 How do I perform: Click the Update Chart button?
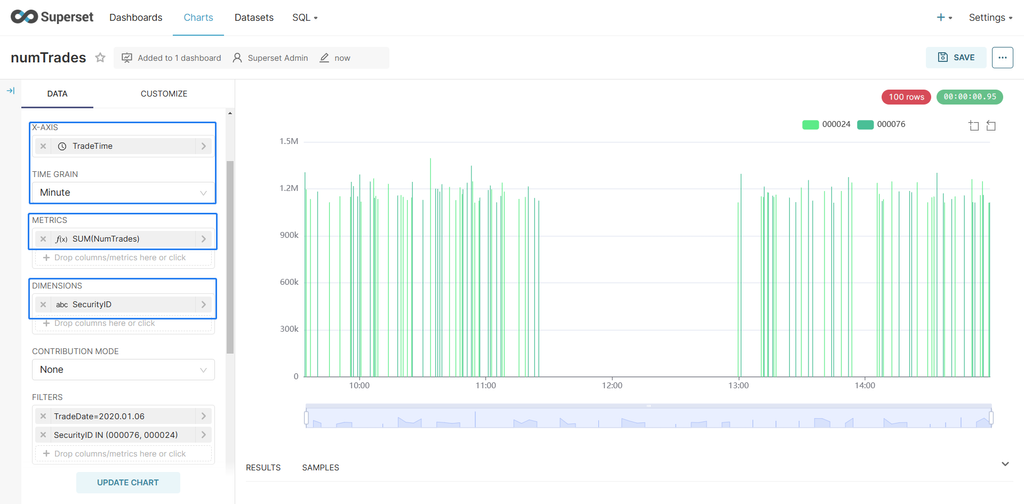click(128, 483)
